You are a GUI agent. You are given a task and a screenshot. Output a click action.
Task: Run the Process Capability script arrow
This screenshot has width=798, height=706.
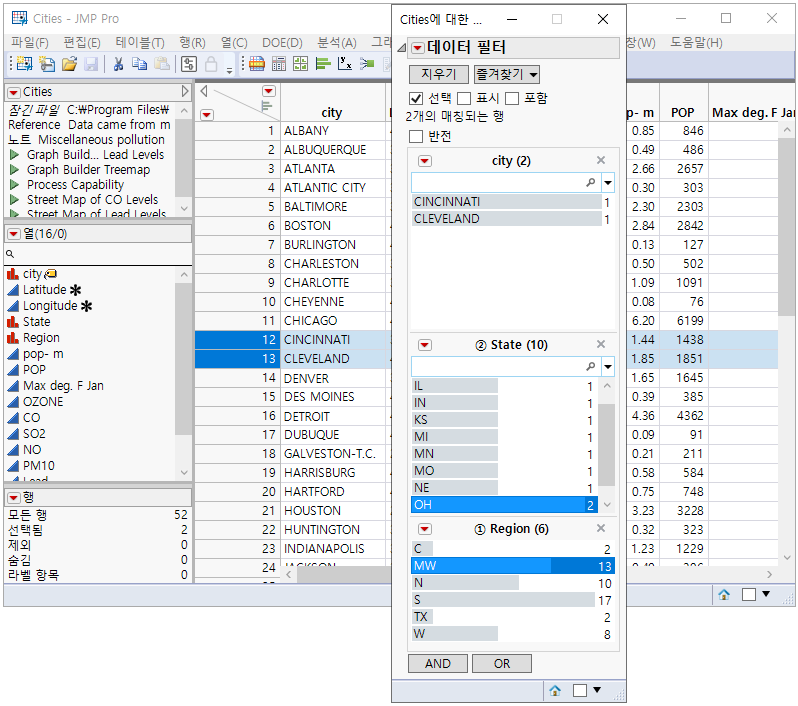tap(15, 184)
